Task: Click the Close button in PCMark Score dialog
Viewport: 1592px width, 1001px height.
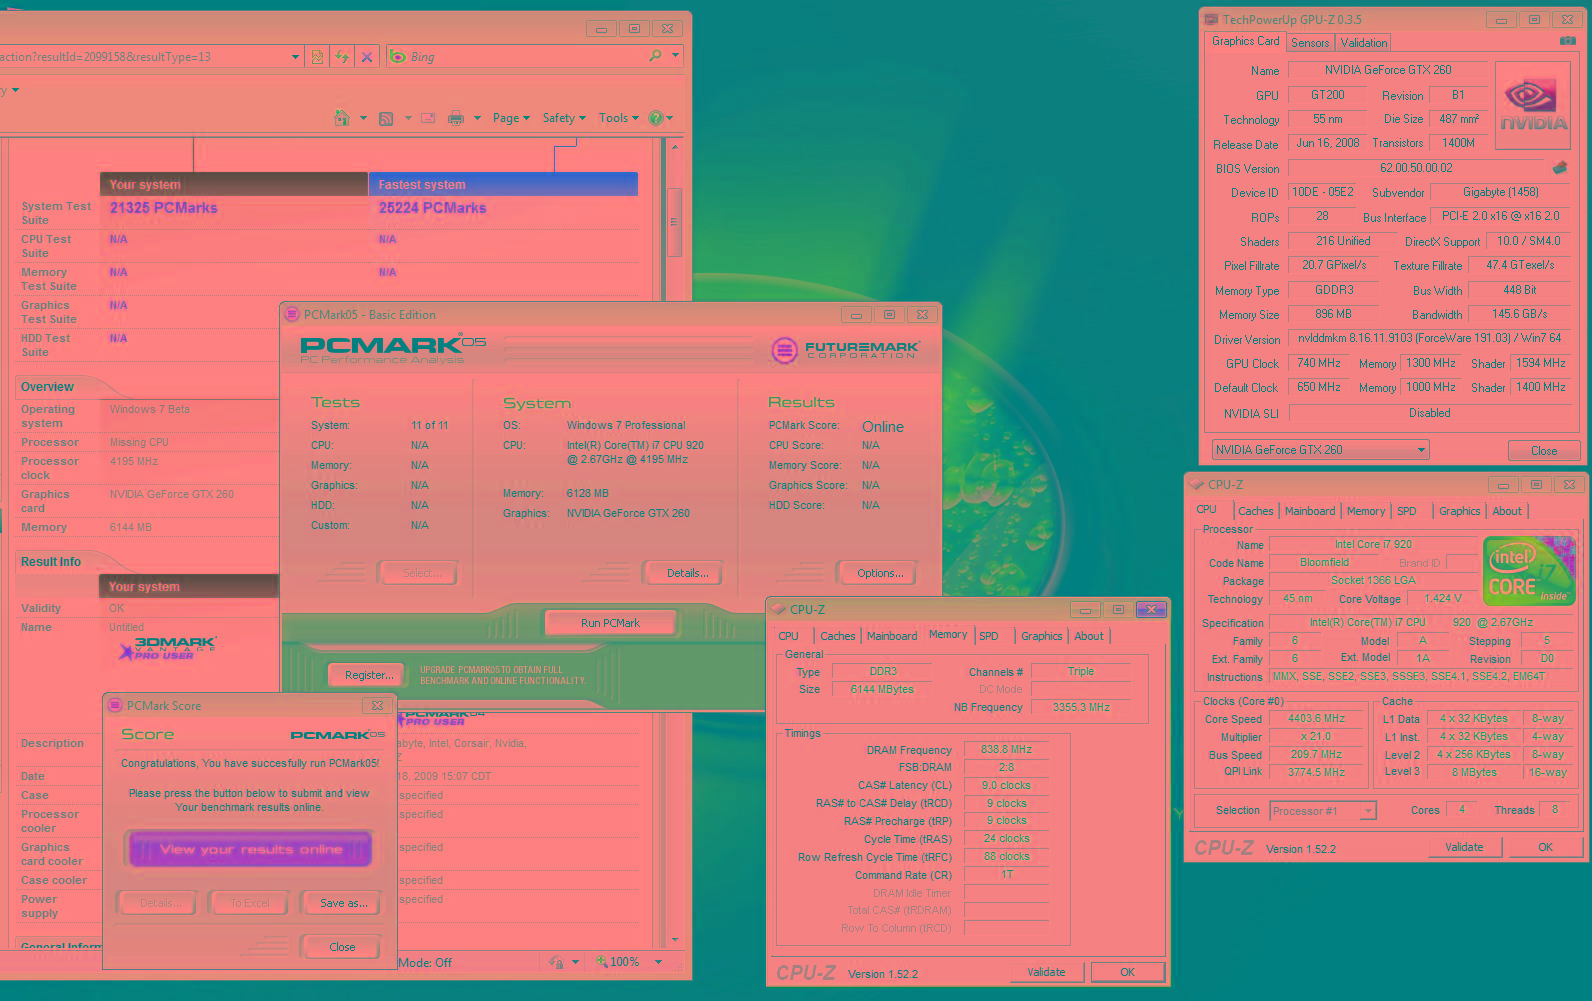Action: pyautogui.click(x=342, y=947)
